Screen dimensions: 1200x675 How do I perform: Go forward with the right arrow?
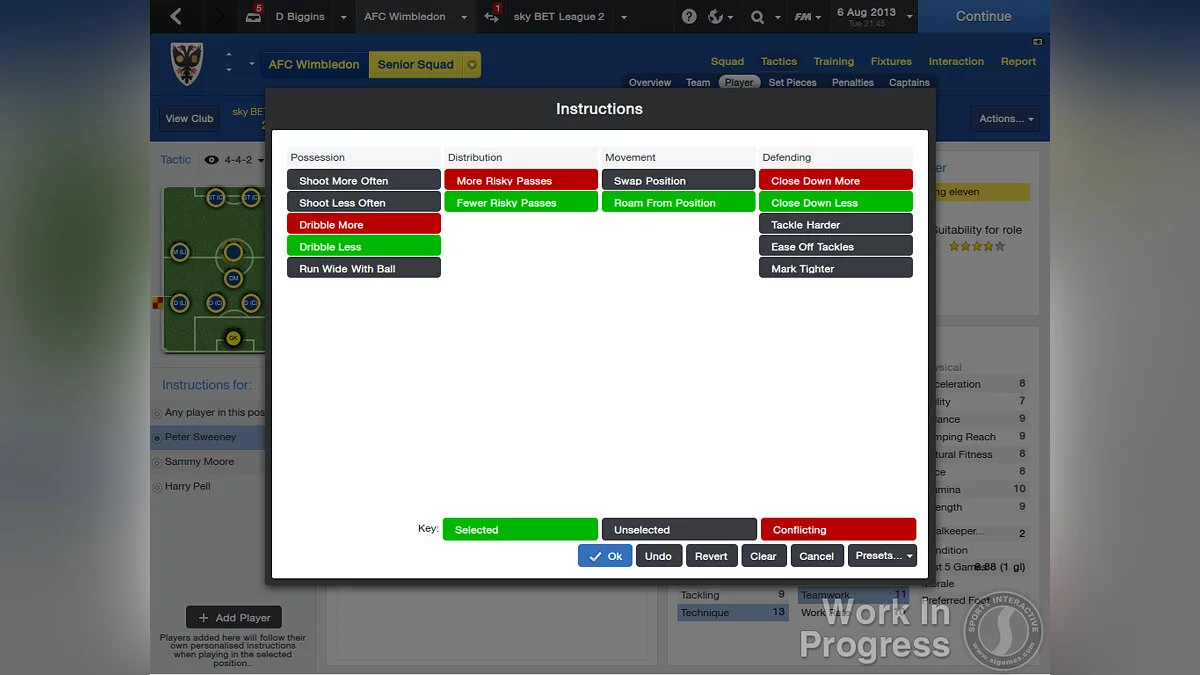(x=220, y=16)
